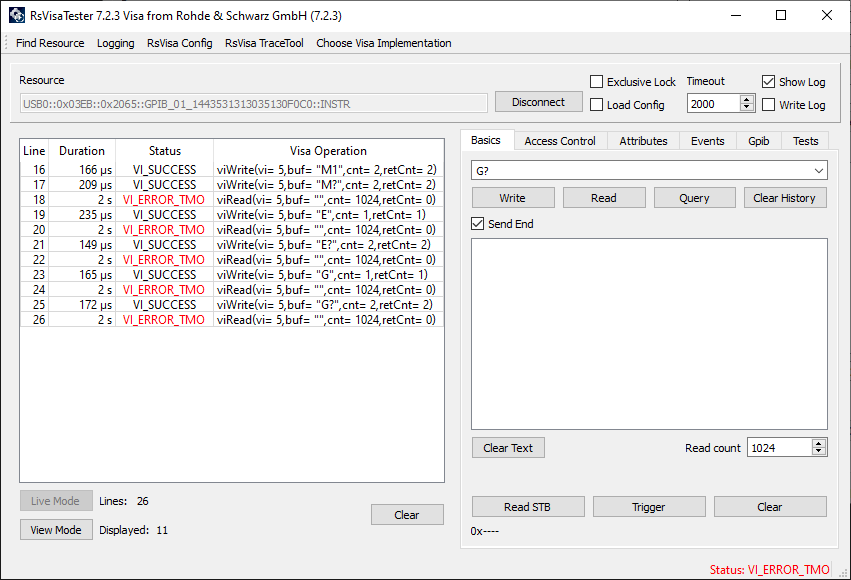The image size is (851, 580).
Task: Toggle the Exclusive Lock checkbox
Action: 596,81
